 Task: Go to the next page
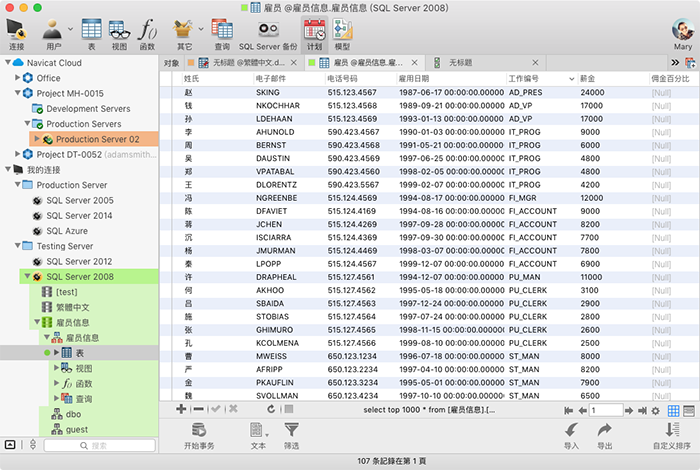tap(629, 411)
